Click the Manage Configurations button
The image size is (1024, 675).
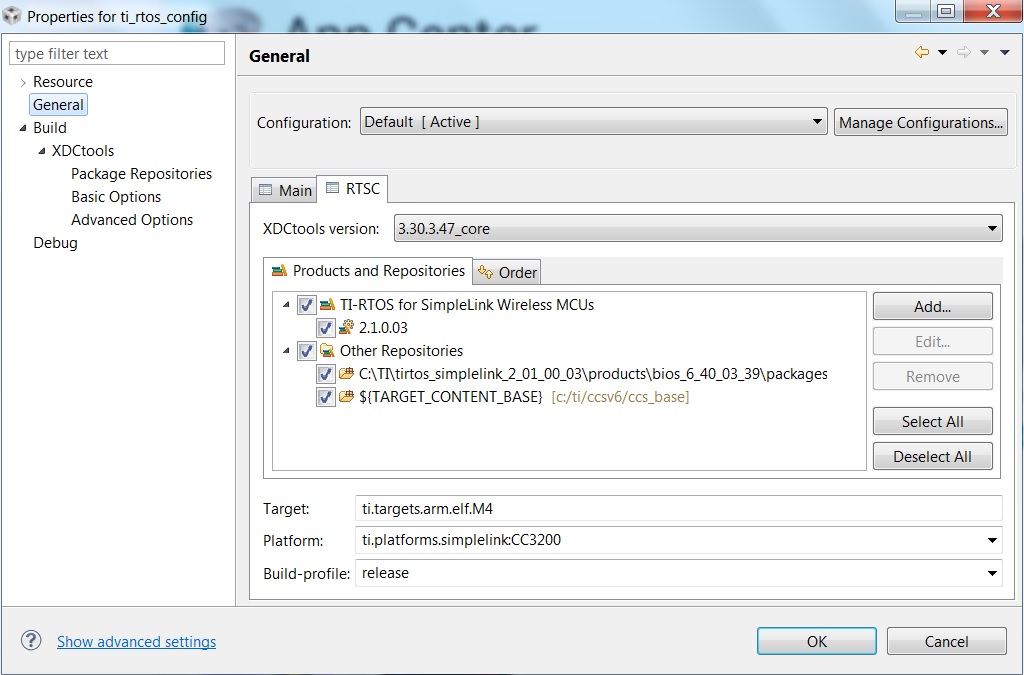click(x=921, y=122)
